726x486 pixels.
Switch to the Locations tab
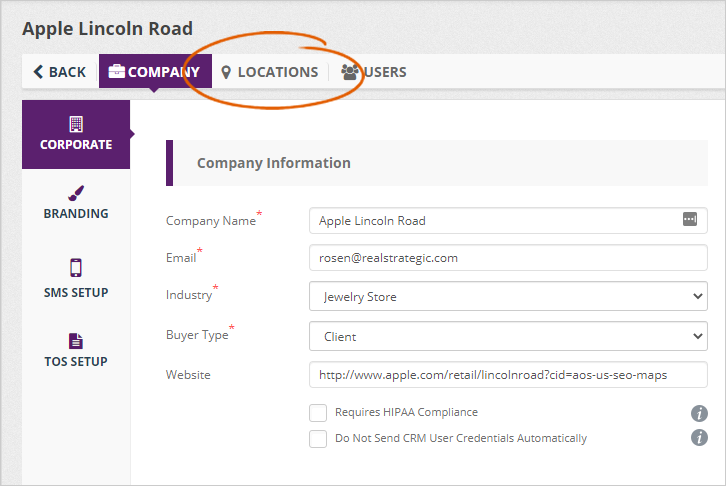point(270,72)
